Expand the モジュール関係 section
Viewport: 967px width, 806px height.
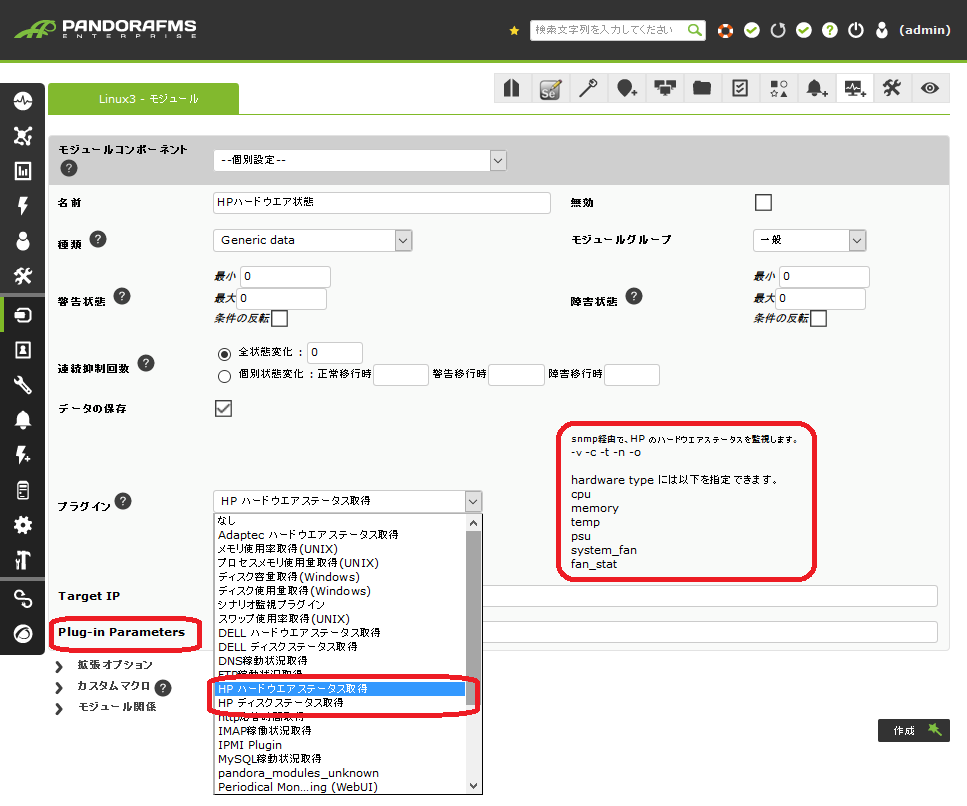coord(117,707)
